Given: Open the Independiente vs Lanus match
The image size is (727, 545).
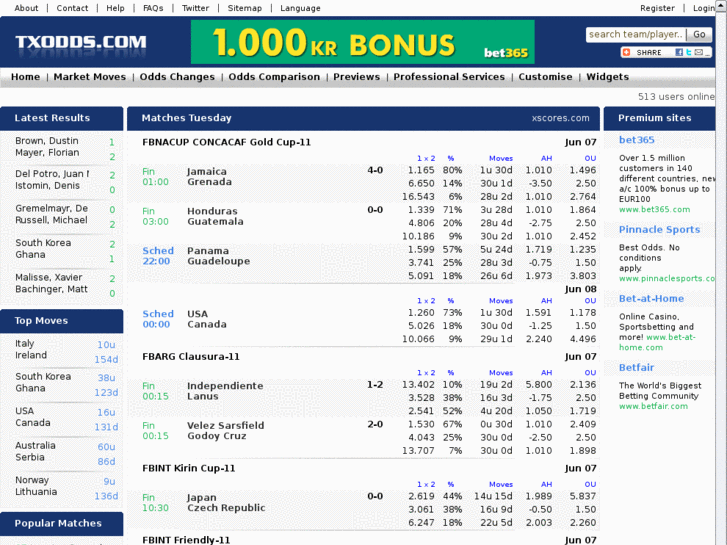Looking at the screenshot, I should tap(225, 391).
